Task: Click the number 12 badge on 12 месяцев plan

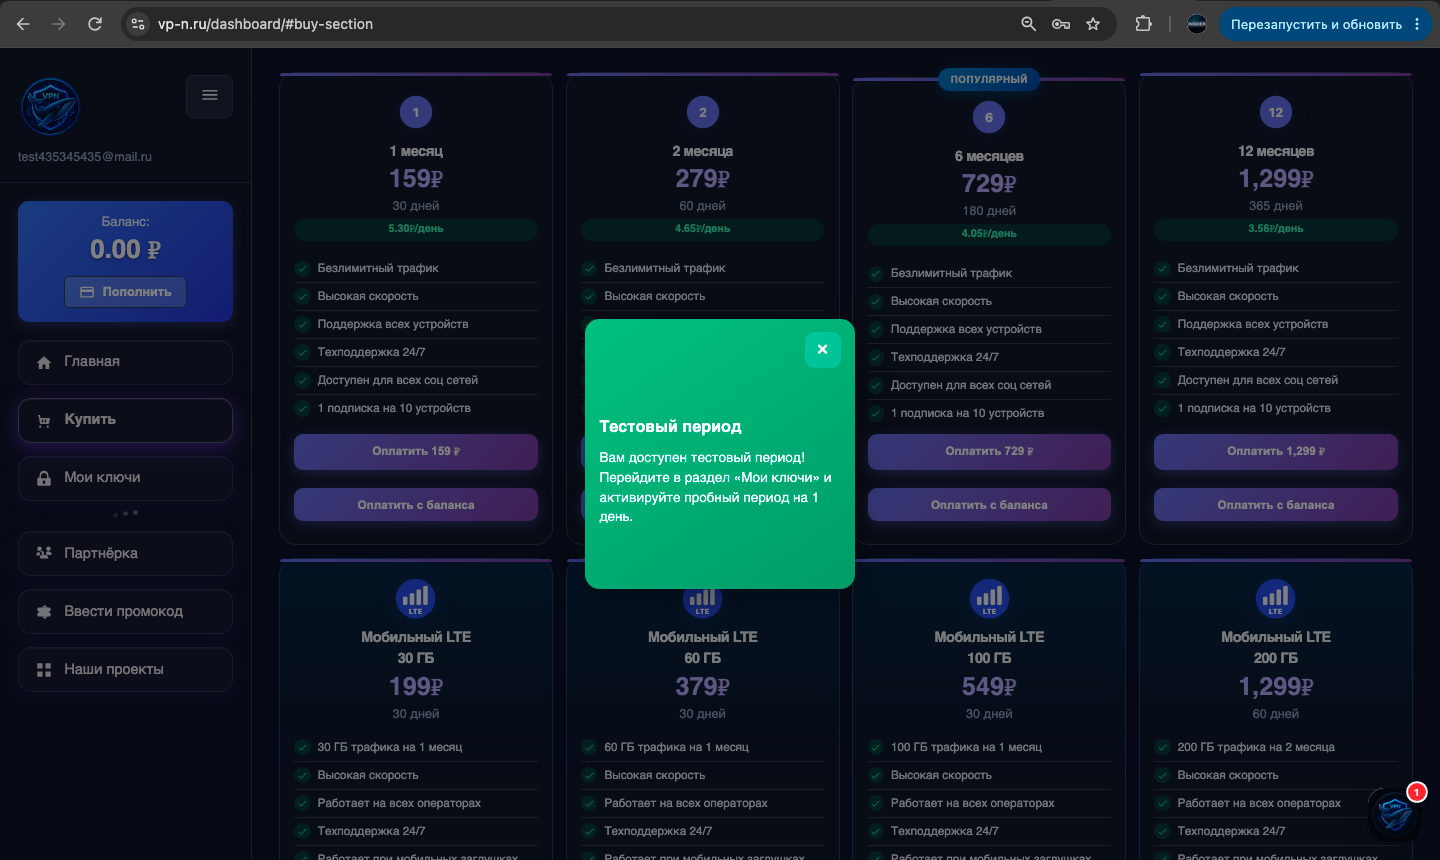Action: pyautogui.click(x=1275, y=112)
